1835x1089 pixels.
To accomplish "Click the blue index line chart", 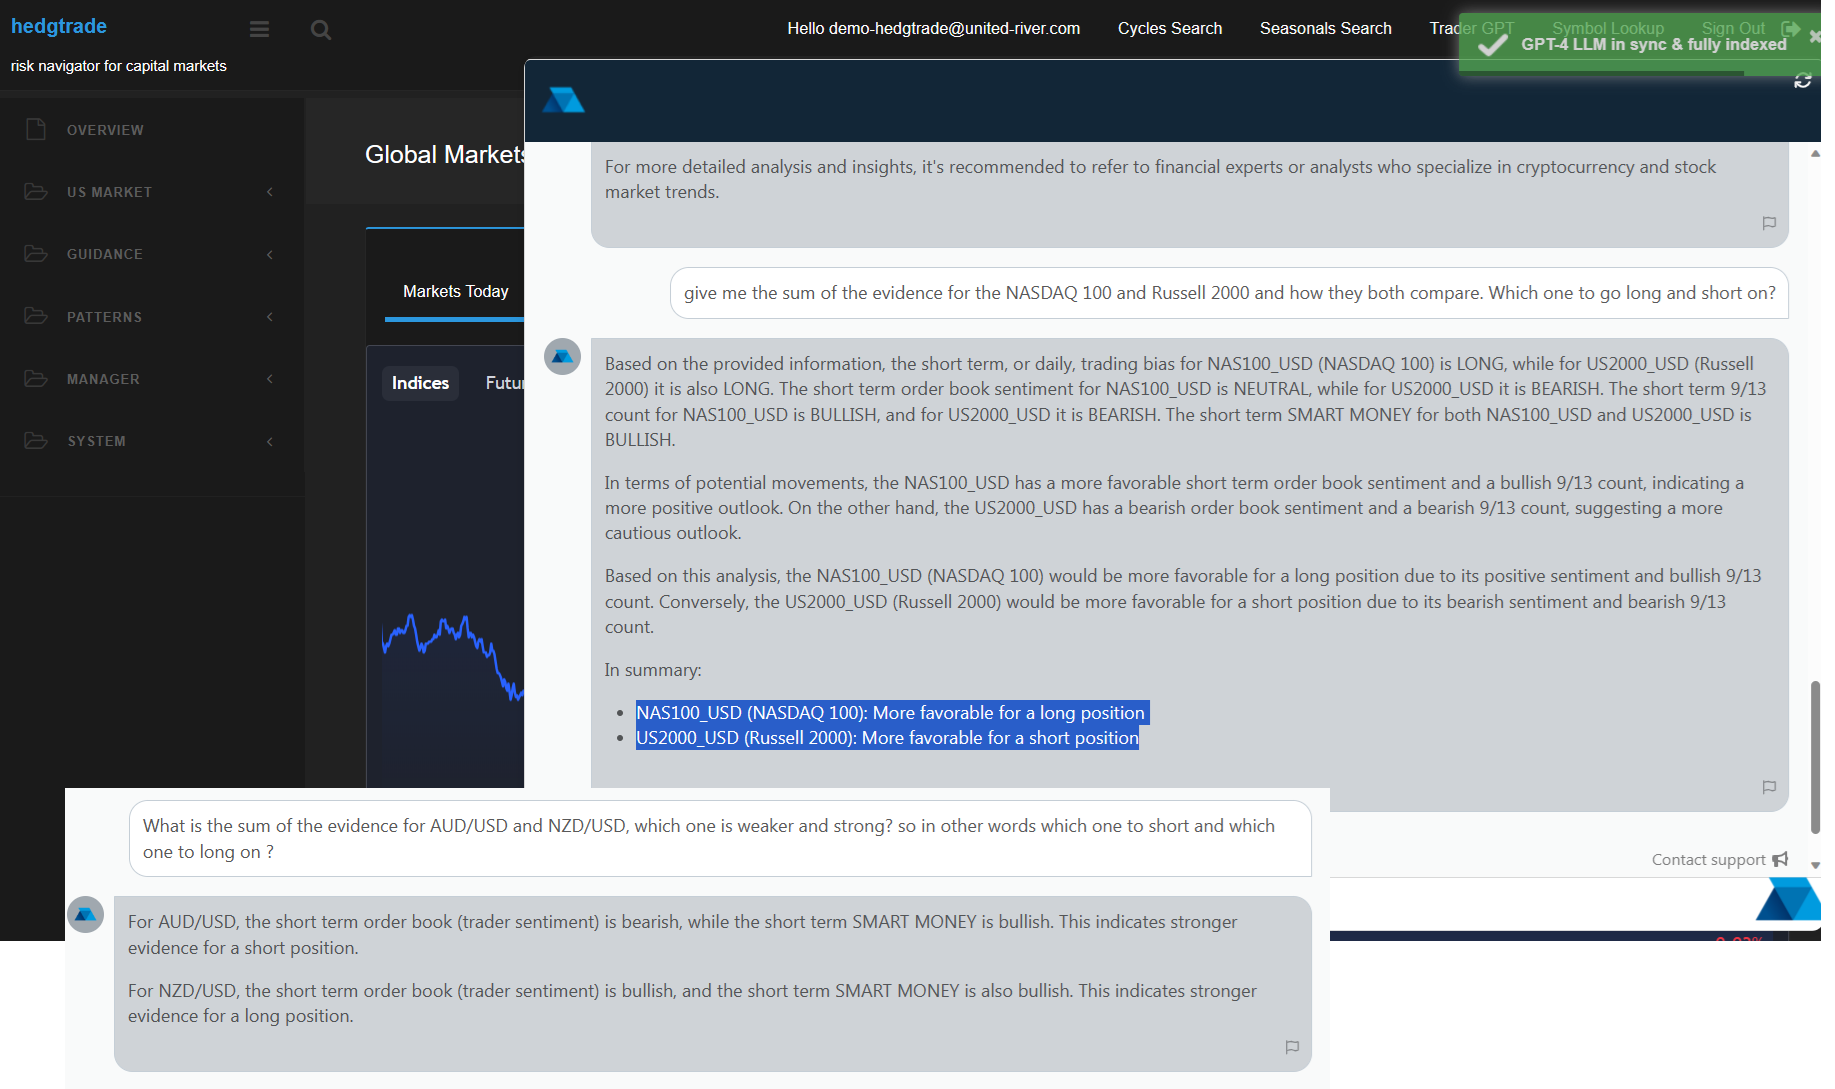I will [453, 656].
